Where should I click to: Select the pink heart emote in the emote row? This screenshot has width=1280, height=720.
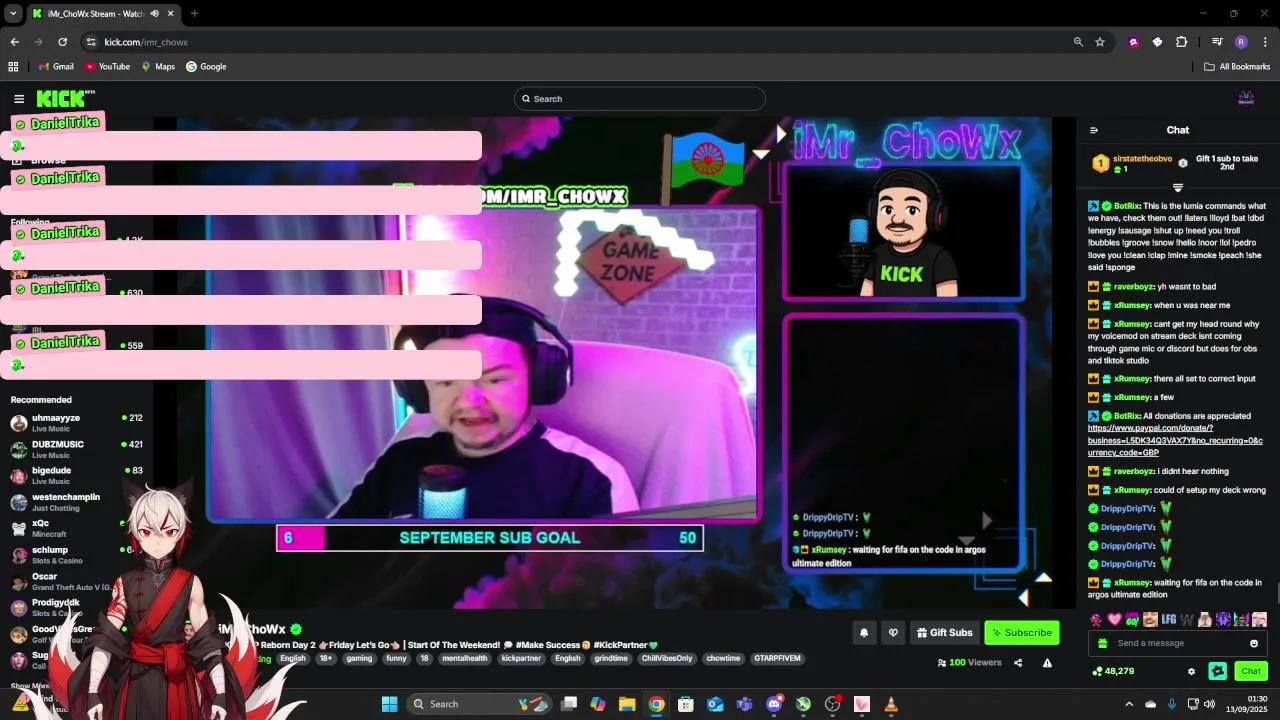pos(1115,620)
